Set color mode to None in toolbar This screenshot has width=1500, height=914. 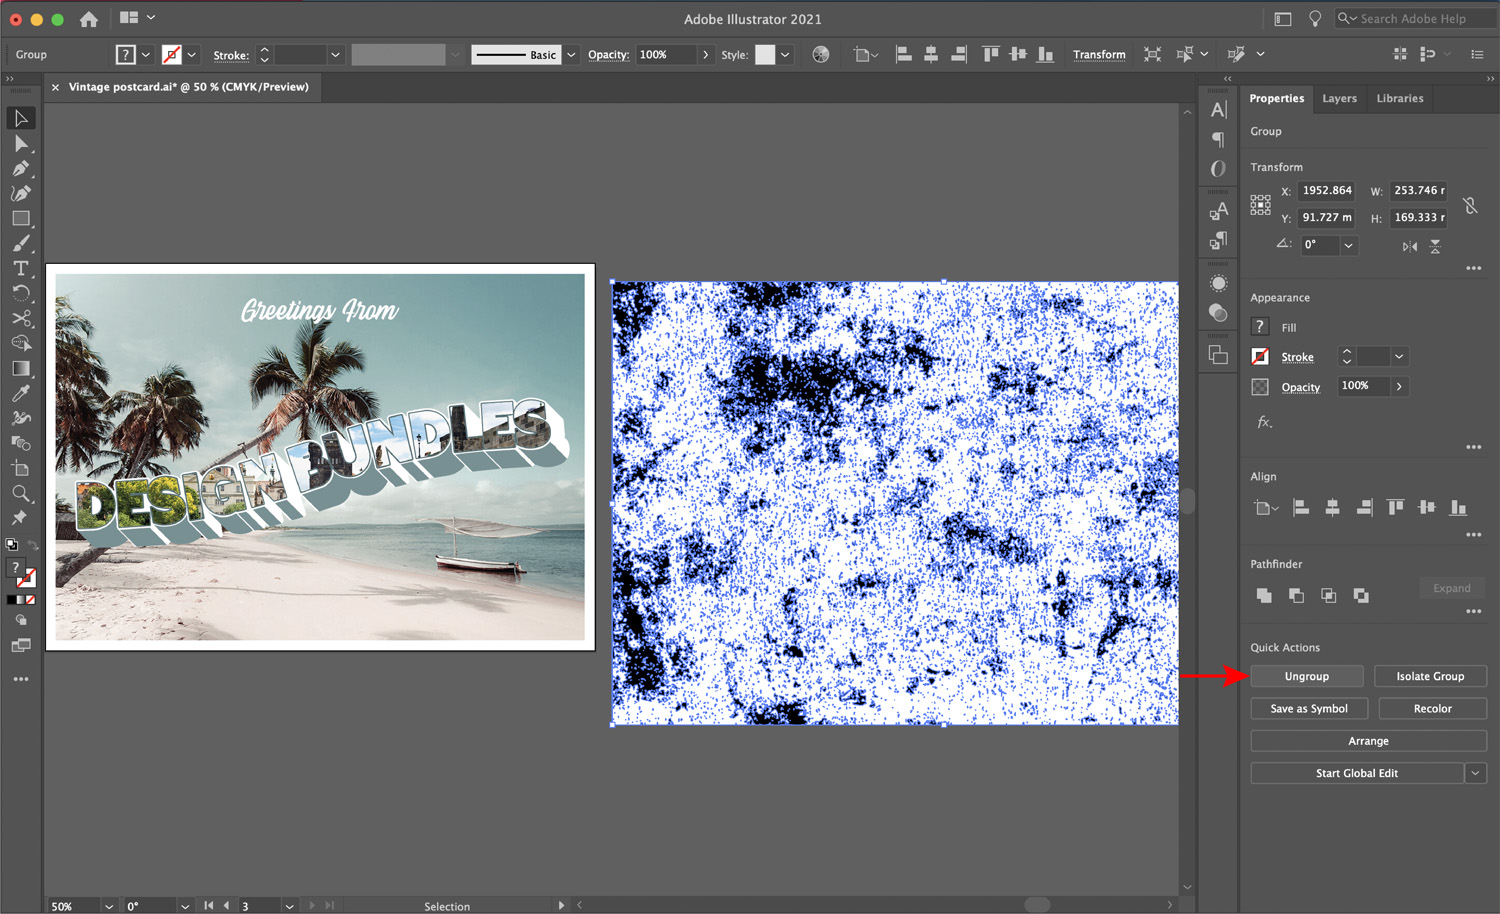(x=30, y=600)
